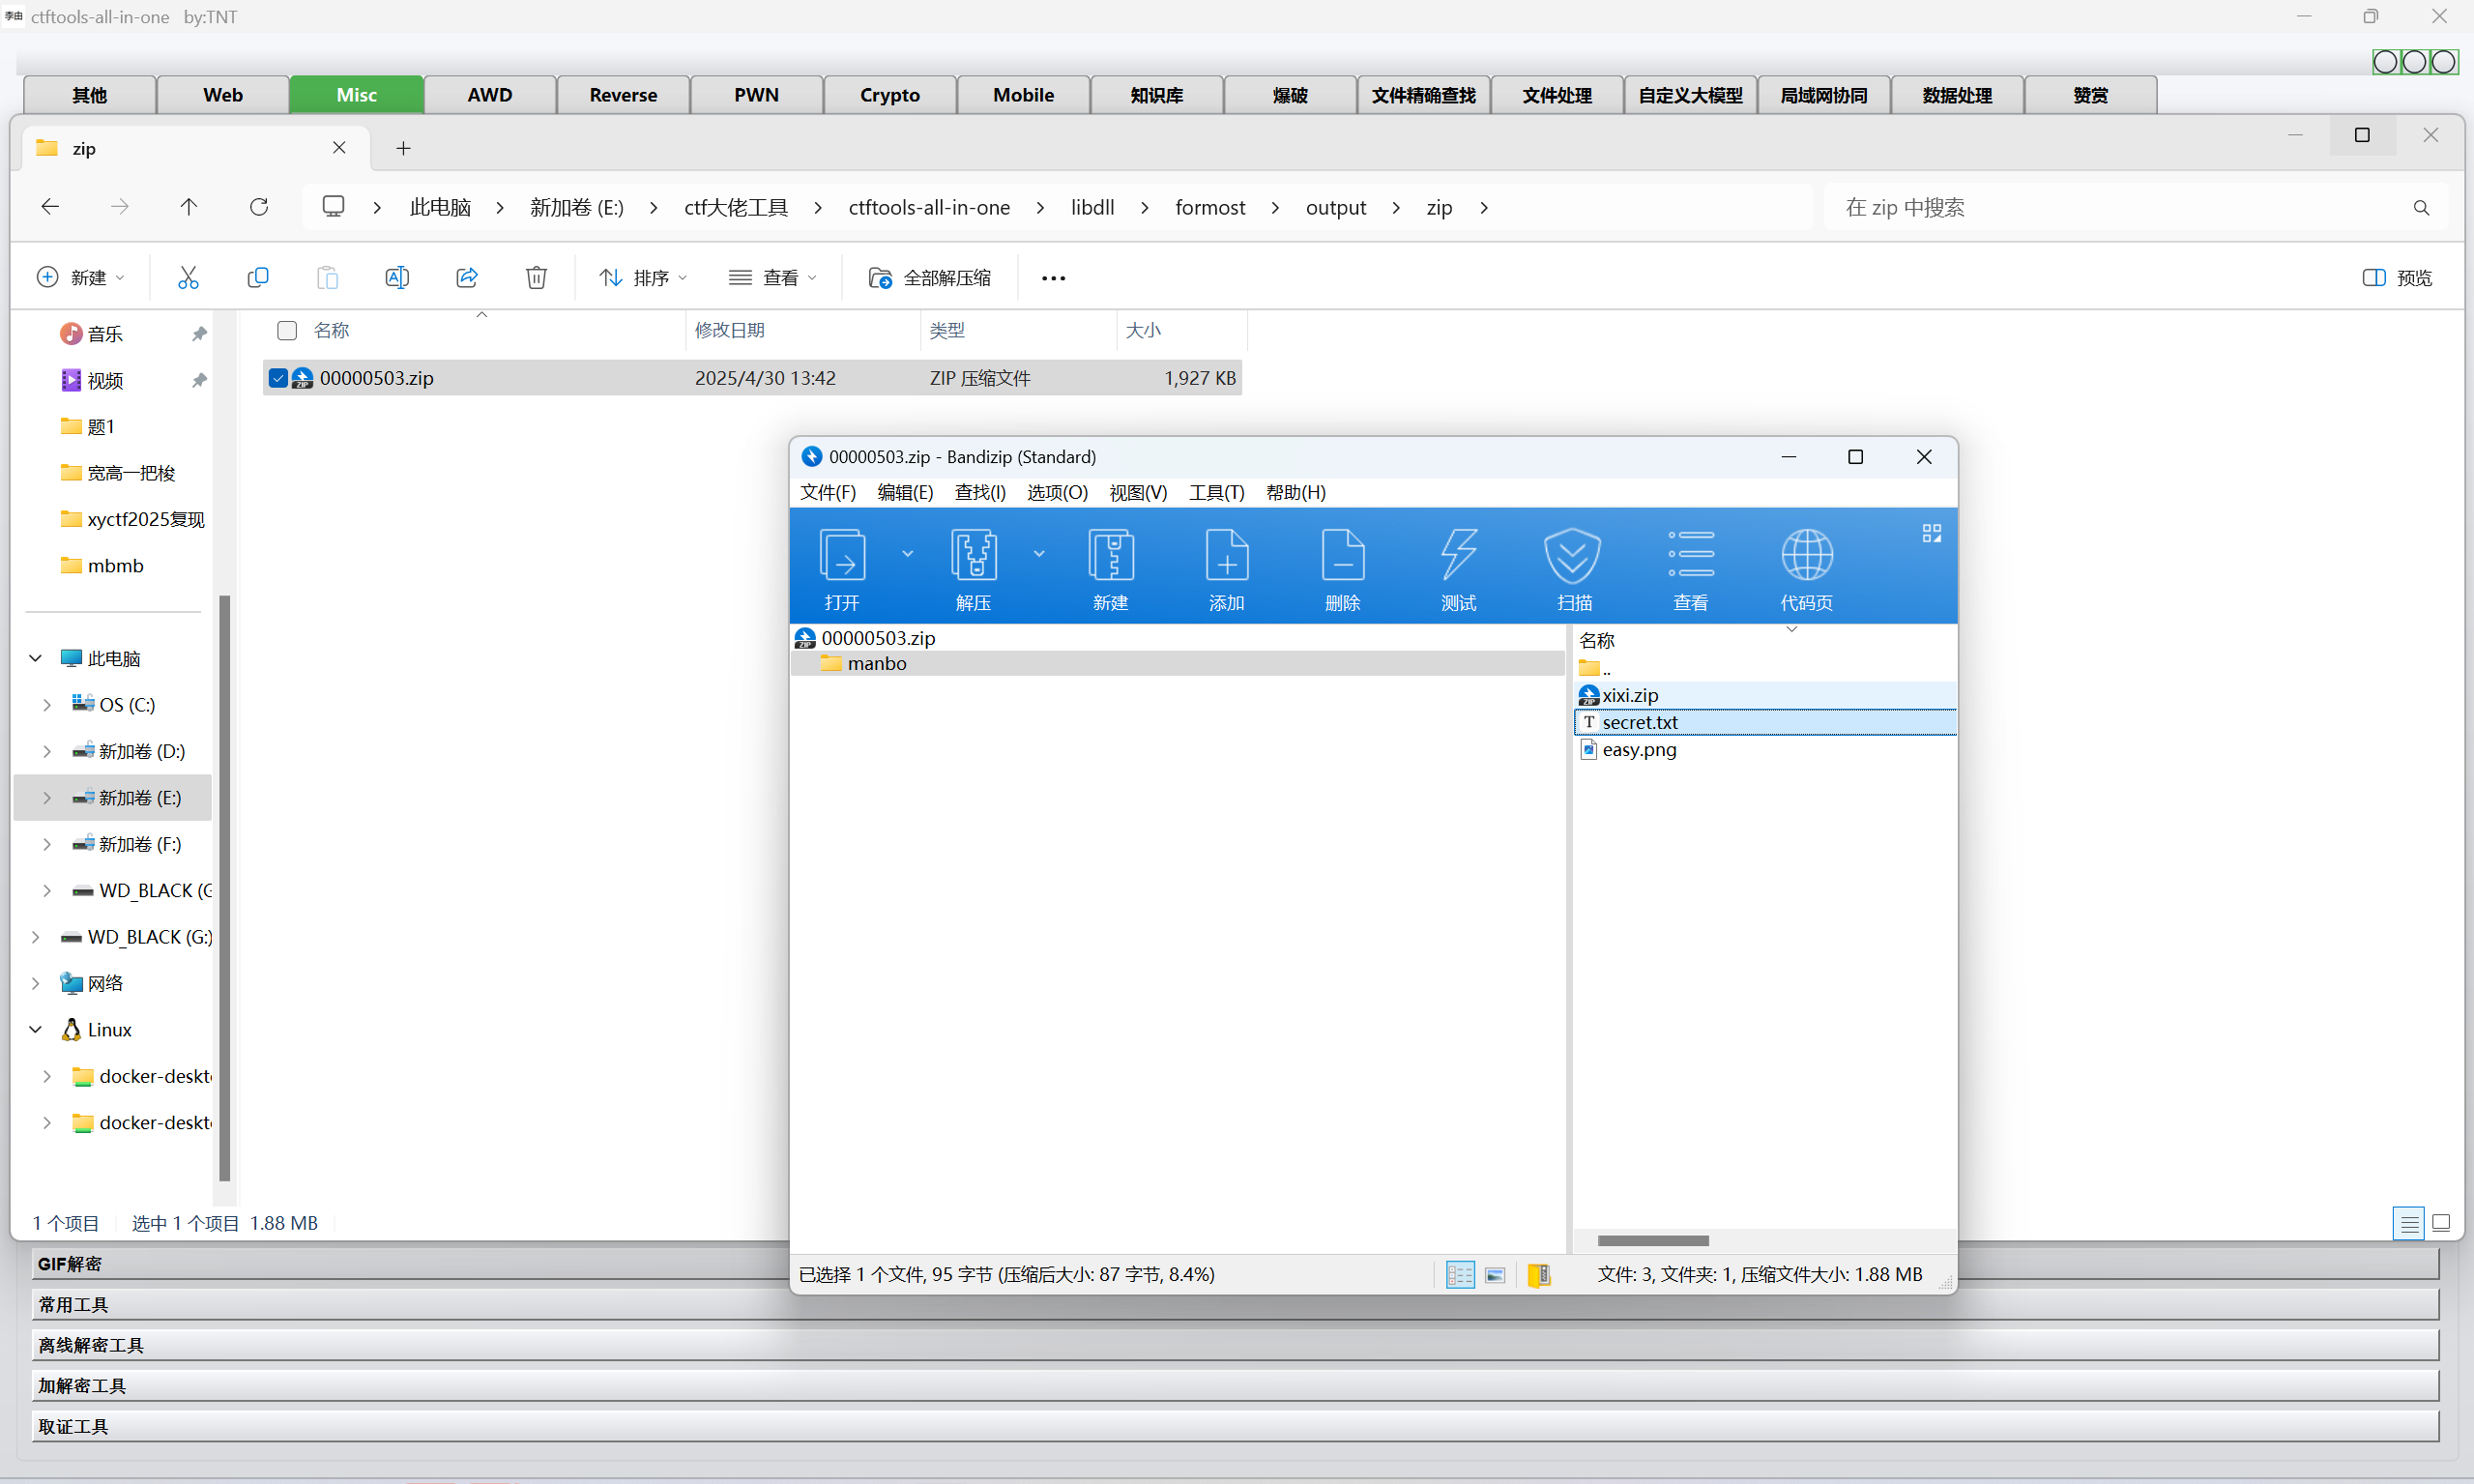Expand the 取证工具 section bar
This screenshot has width=2474, height=1484.
pos(1235,1426)
